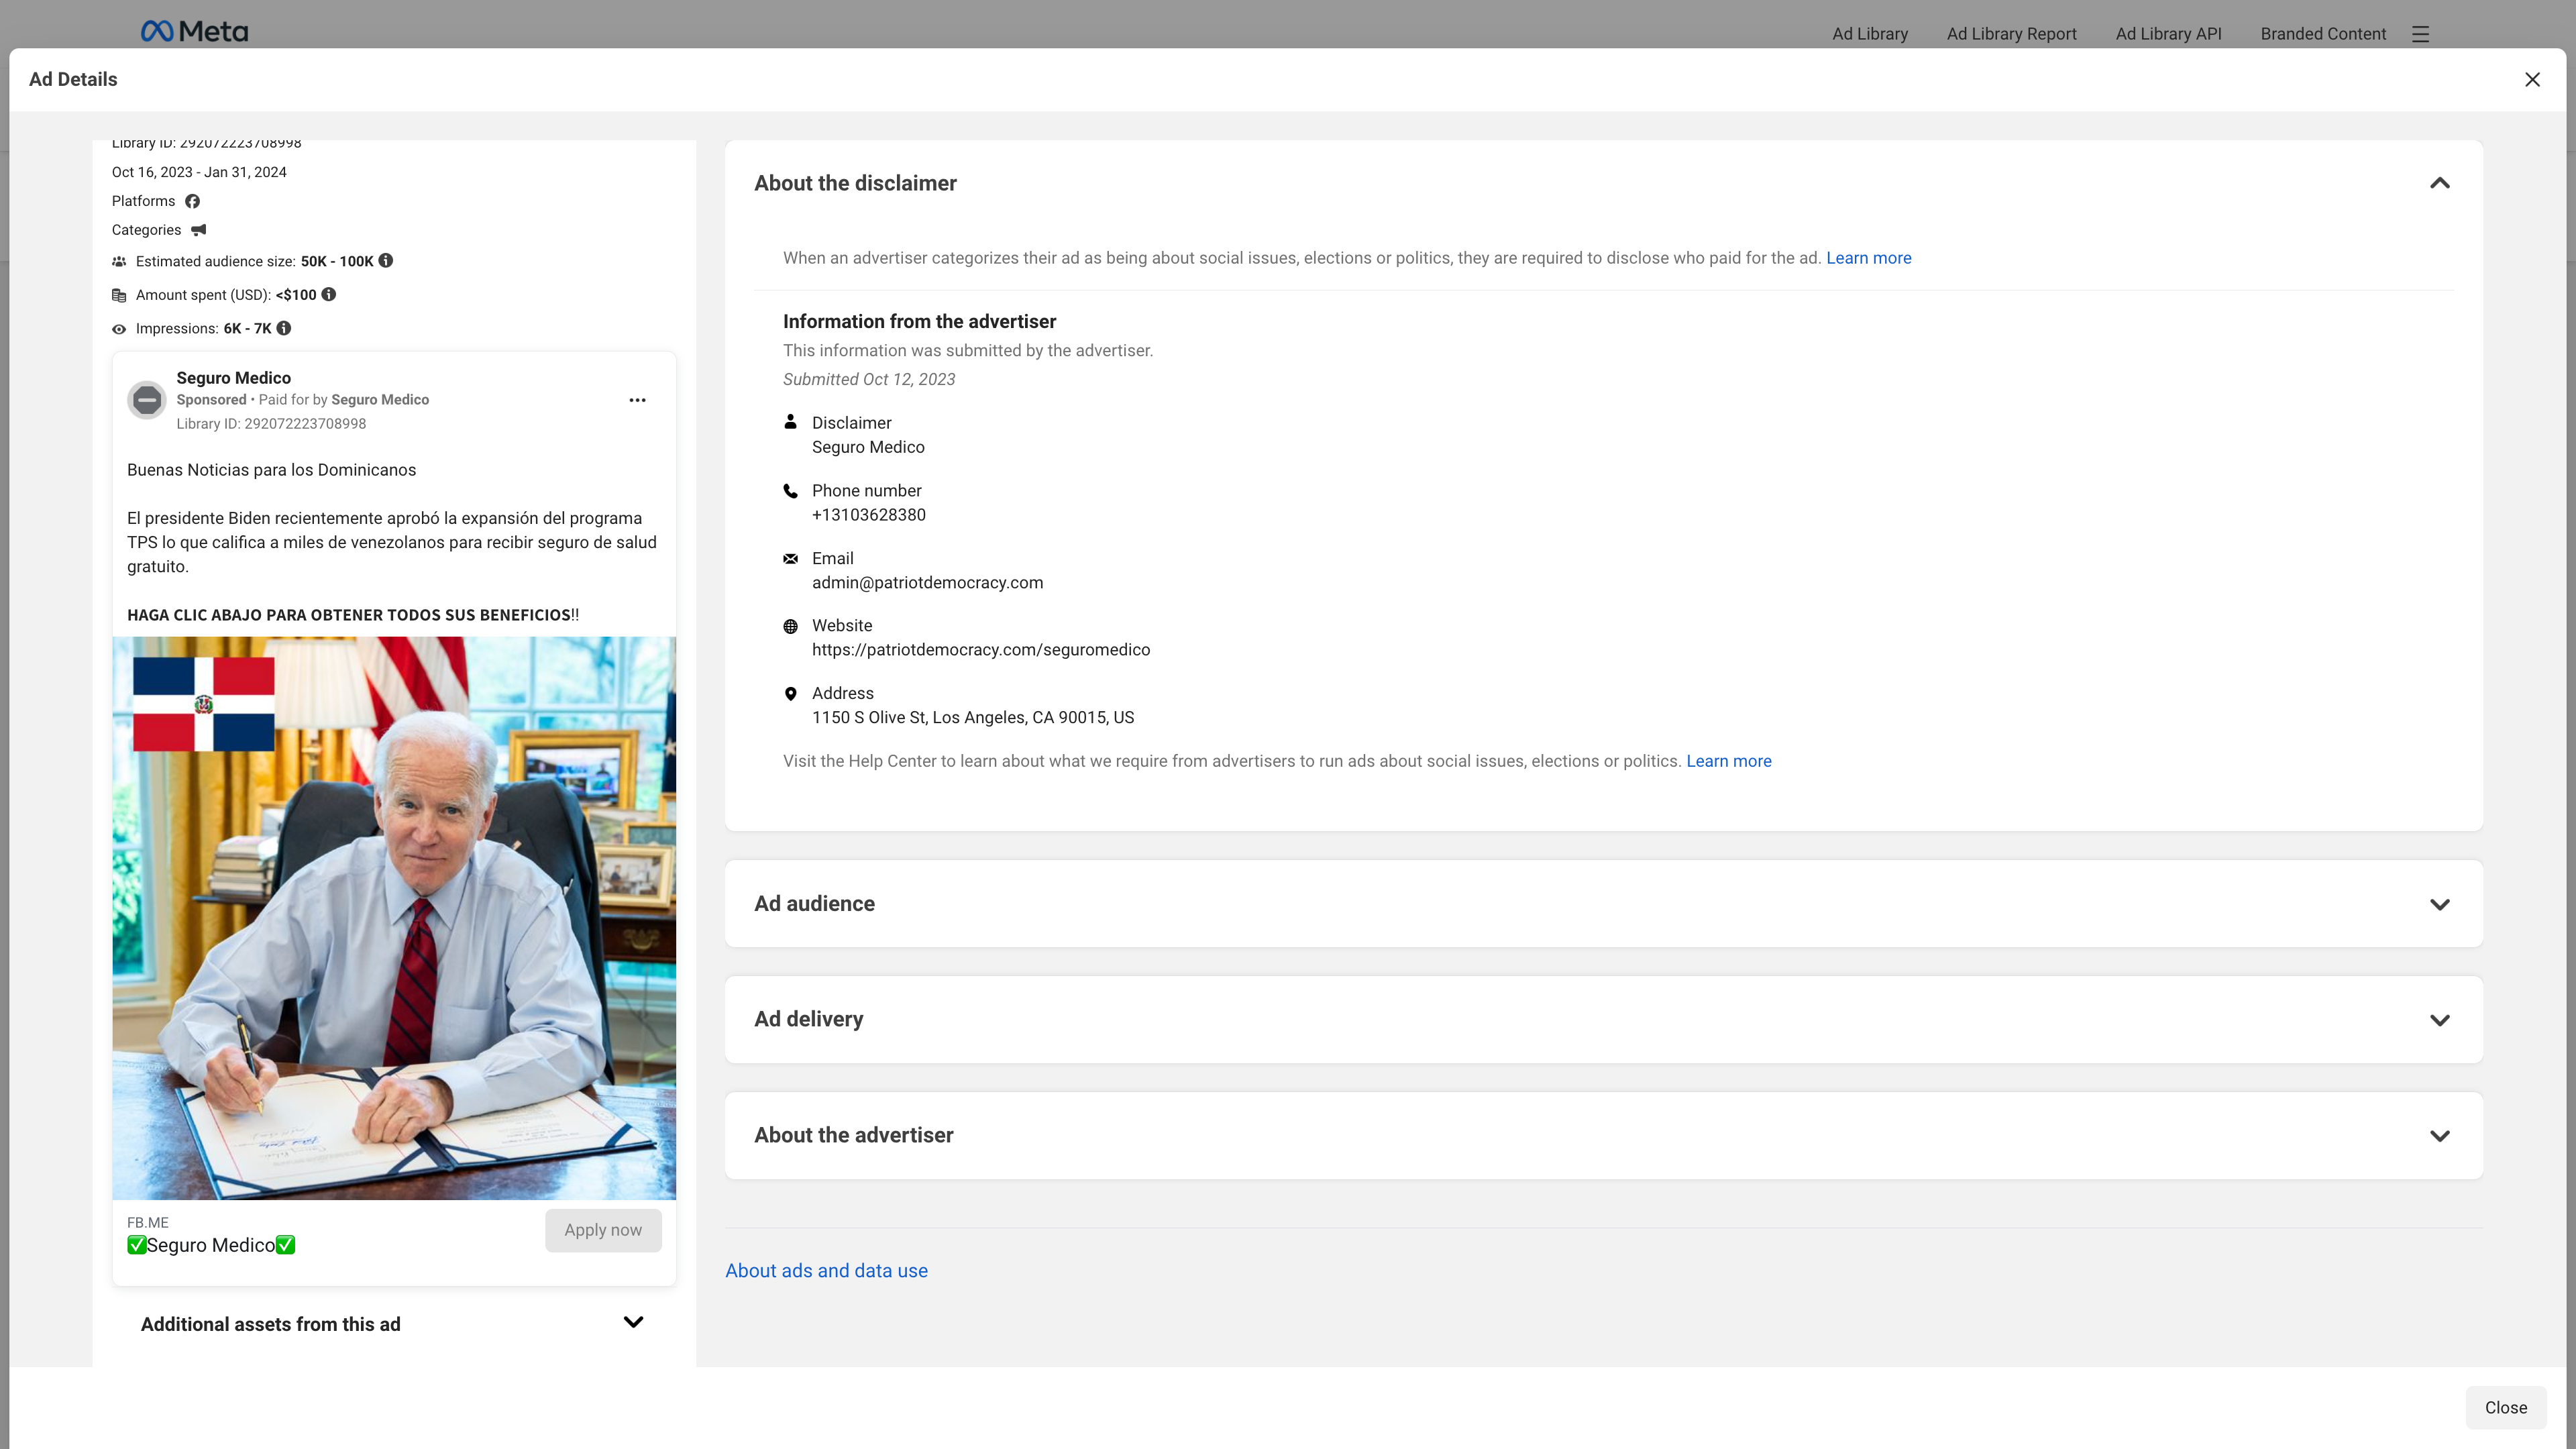The height and width of the screenshot is (1449, 2576).
Task: Click the Categories megaphone icon
Action: pos(198,230)
